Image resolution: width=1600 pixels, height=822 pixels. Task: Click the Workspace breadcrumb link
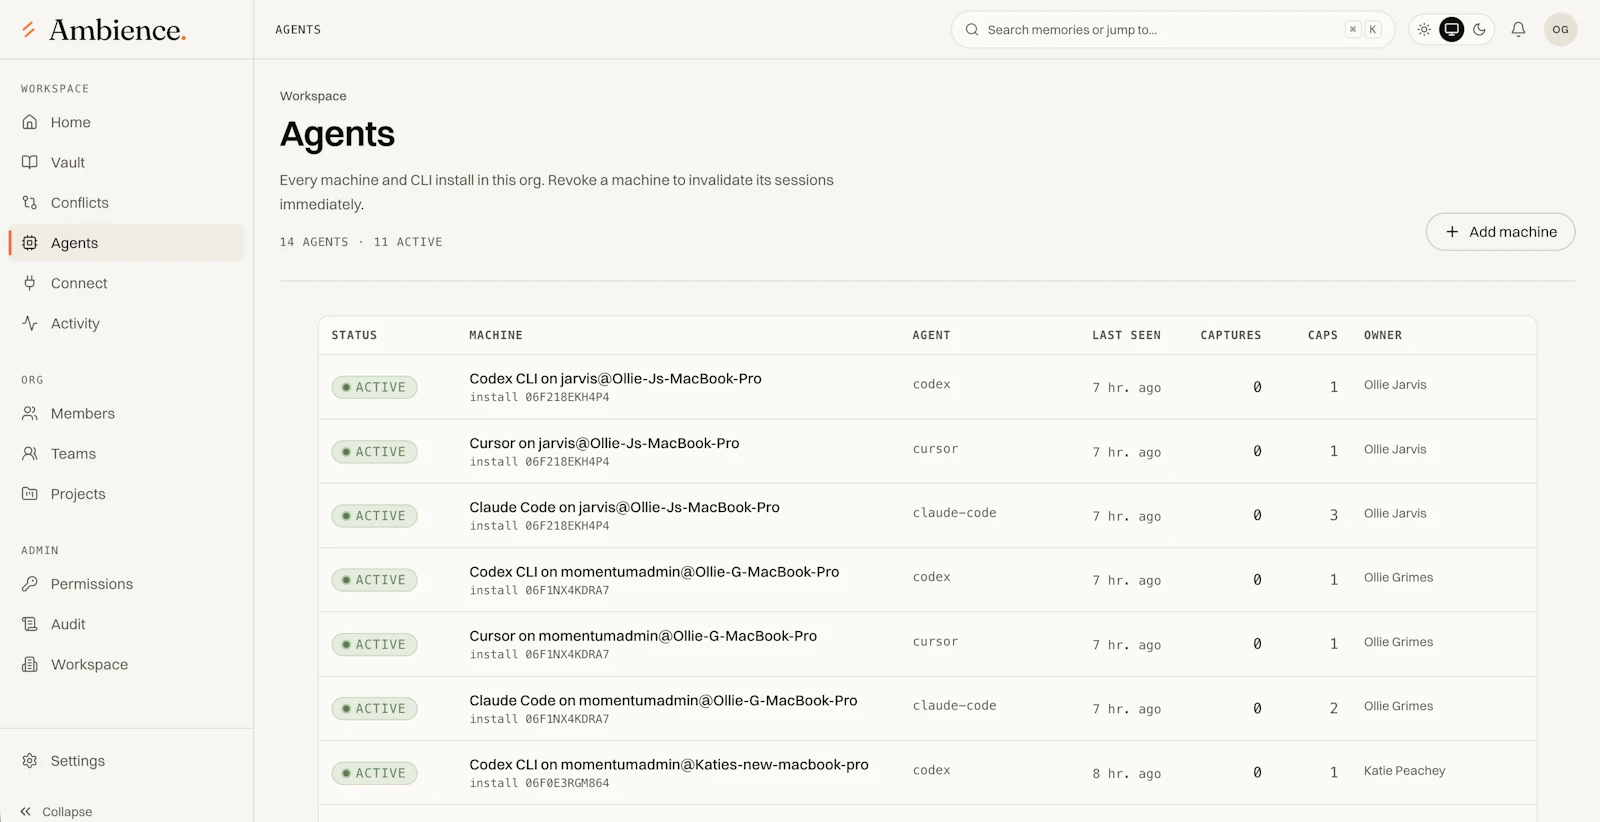coord(313,96)
